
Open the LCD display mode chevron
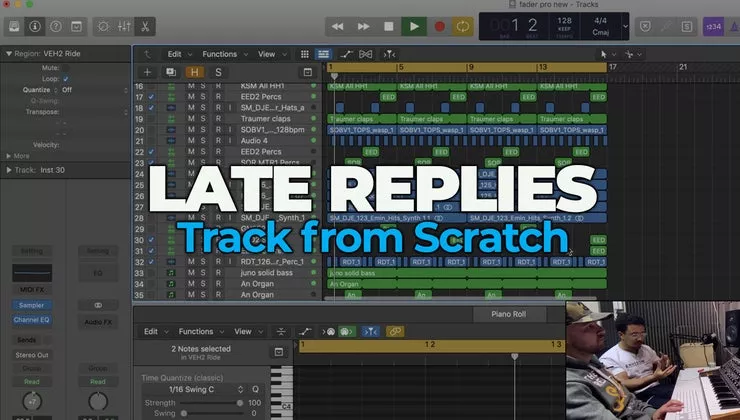tap(625, 26)
